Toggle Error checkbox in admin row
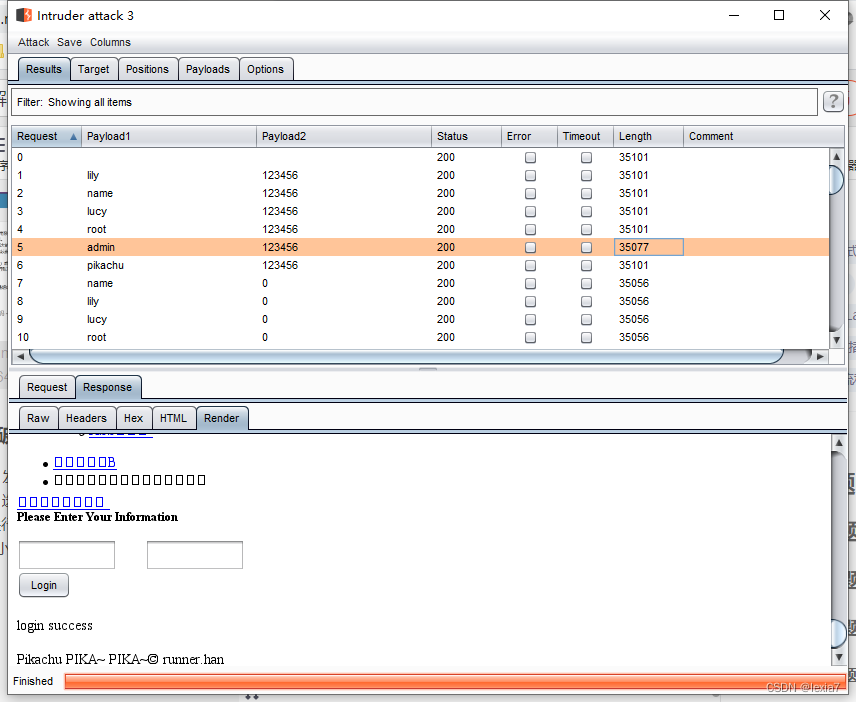Viewport: 856px width, 702px height. coord(530,248)
